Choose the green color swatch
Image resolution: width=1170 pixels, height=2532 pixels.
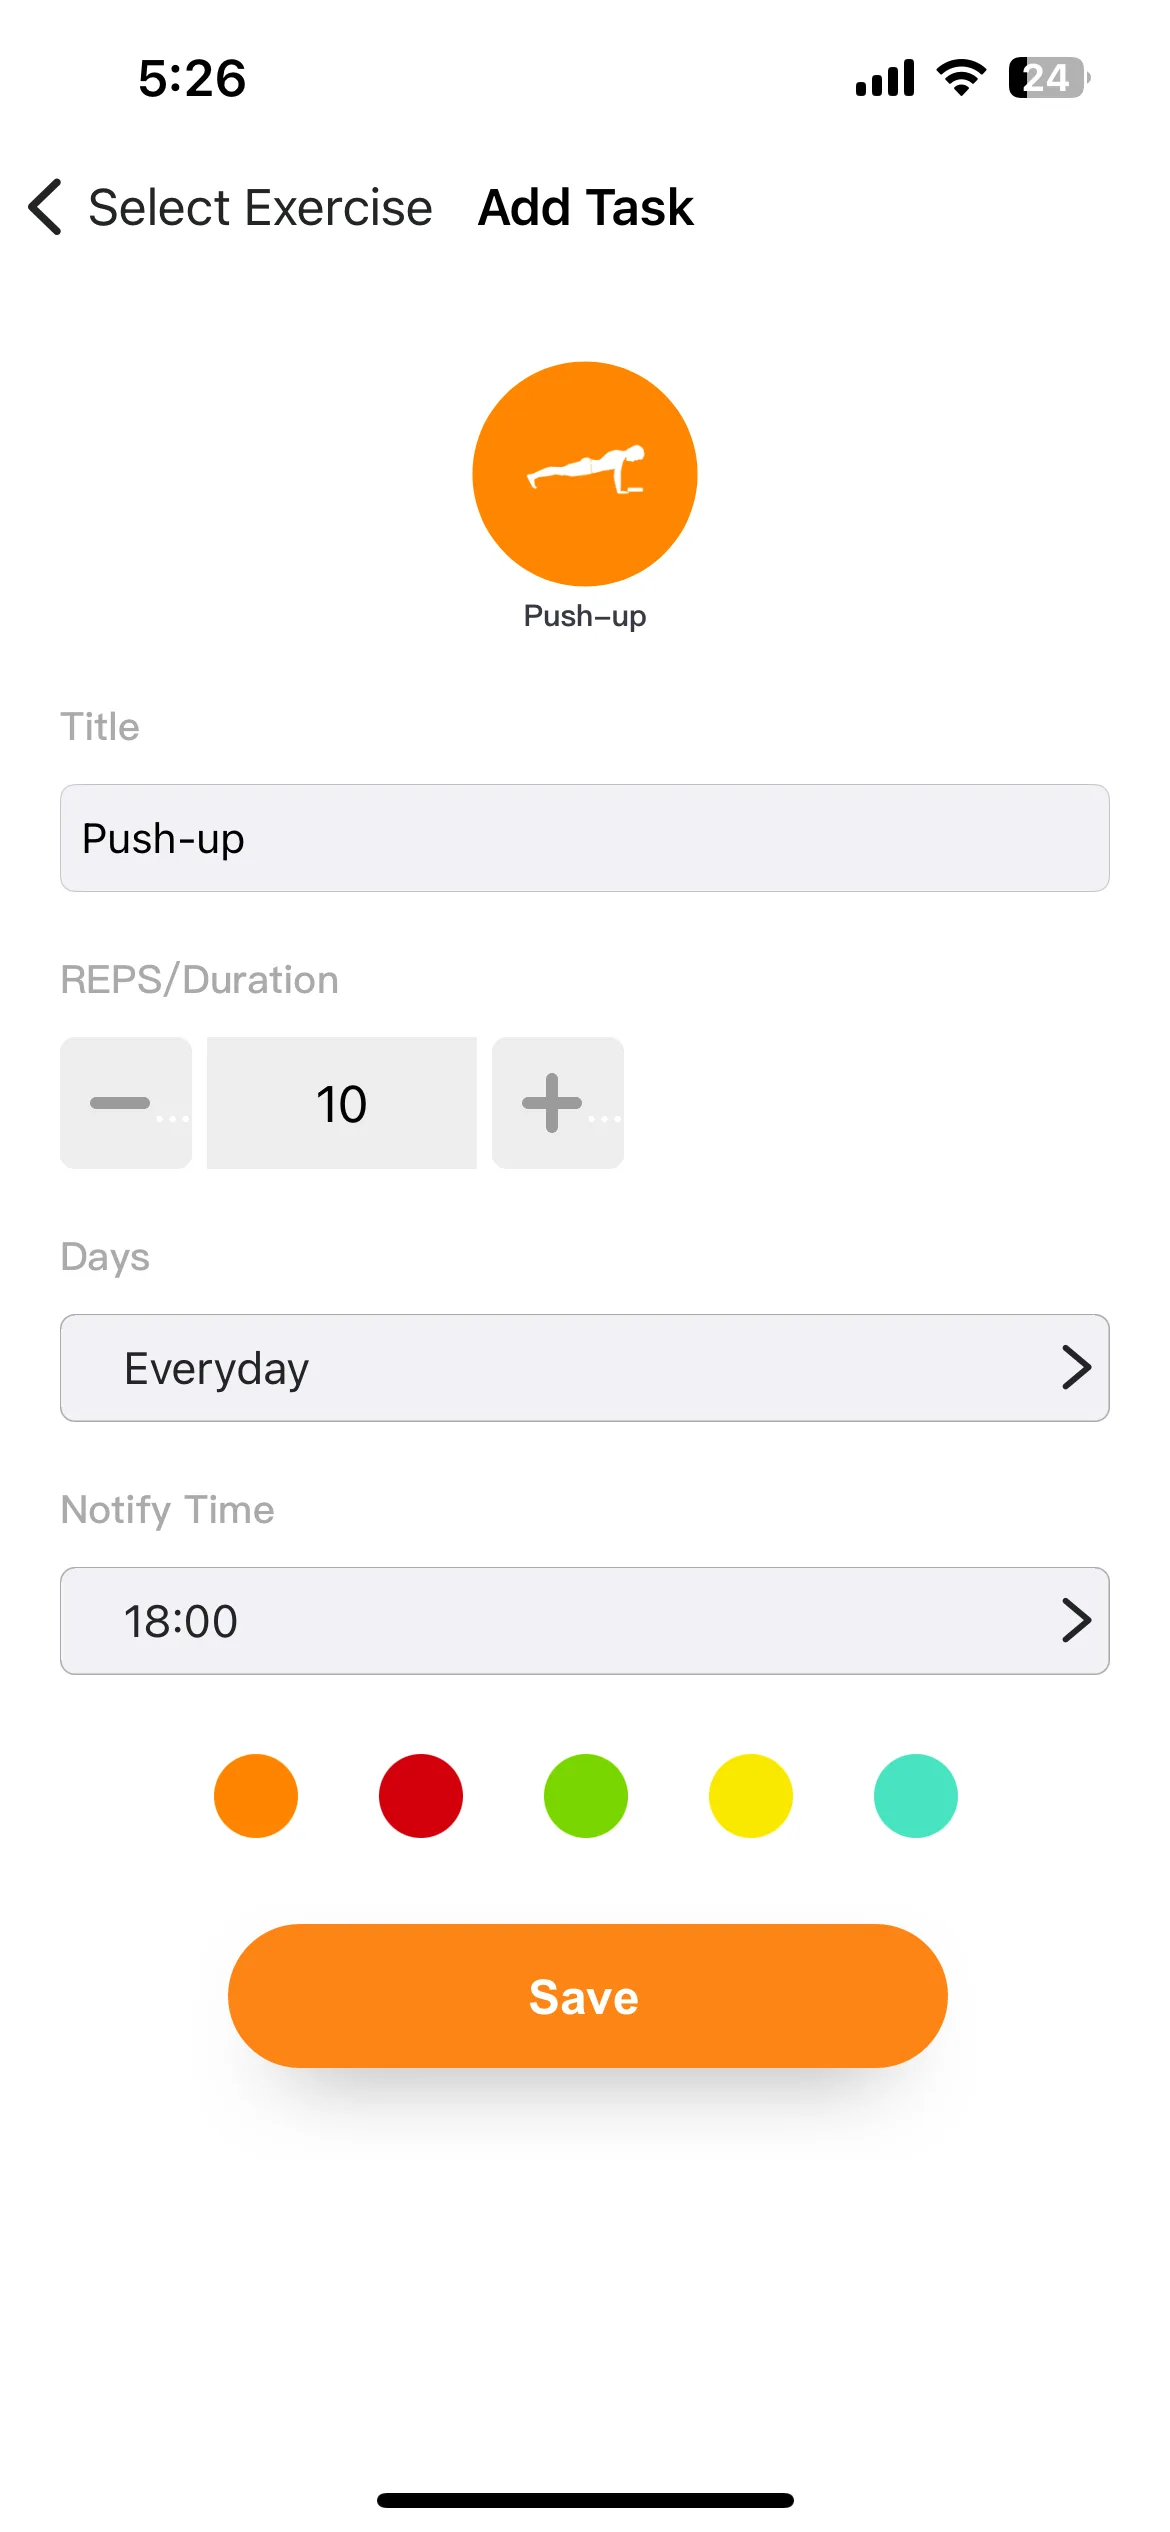(586, 1795)
